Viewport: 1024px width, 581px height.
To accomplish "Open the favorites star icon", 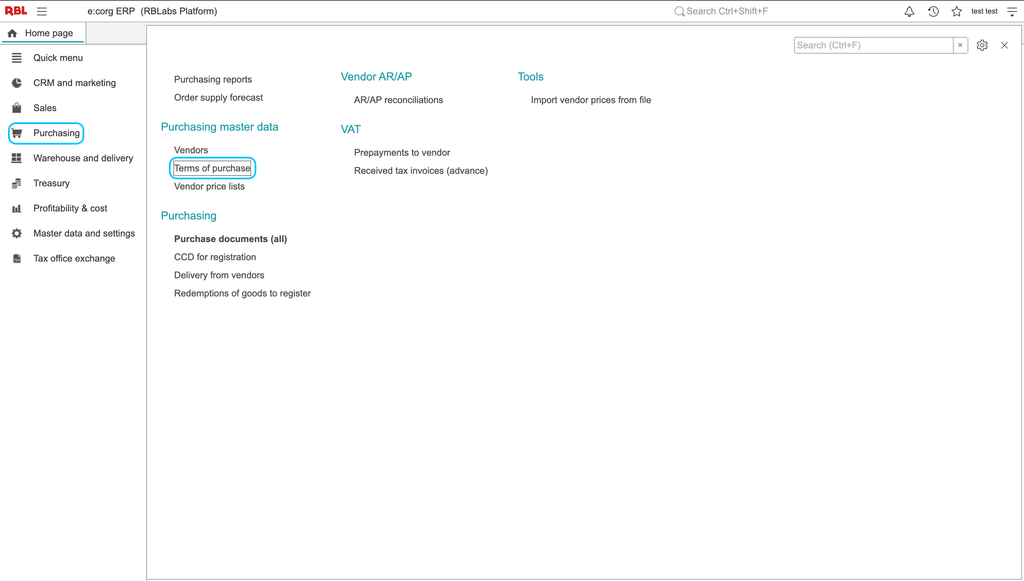I will pos(957,11).
